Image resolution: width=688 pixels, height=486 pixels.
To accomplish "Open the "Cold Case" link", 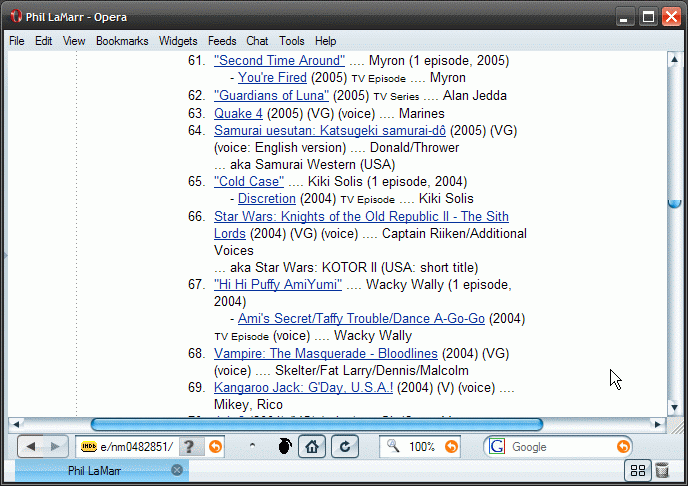I will [x=249, y=181].
